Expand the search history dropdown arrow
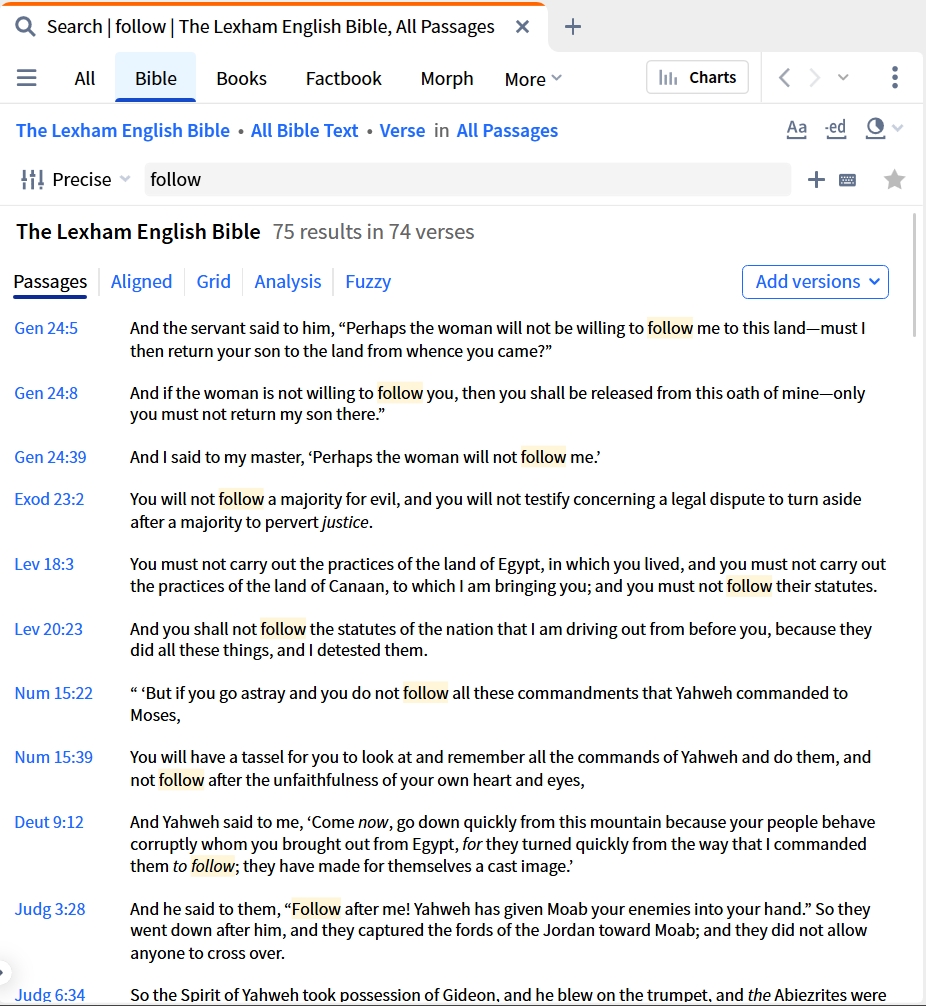The width and height of the screenshot is (926, 1006). tap(898, 128)
